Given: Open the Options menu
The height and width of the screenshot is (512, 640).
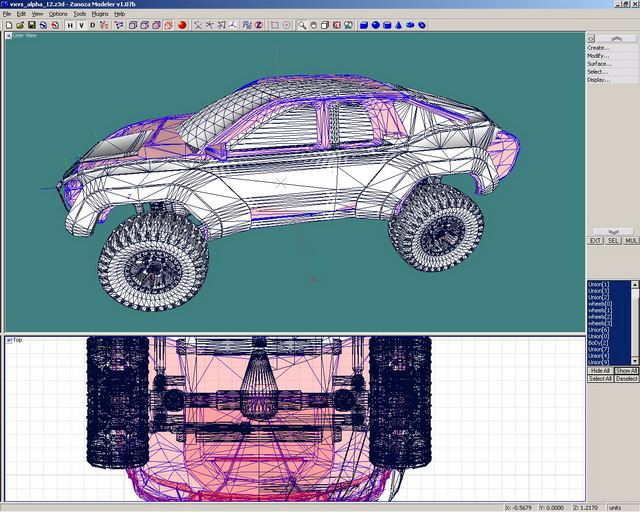Looking at the screenshot, I should coord(58,14).
